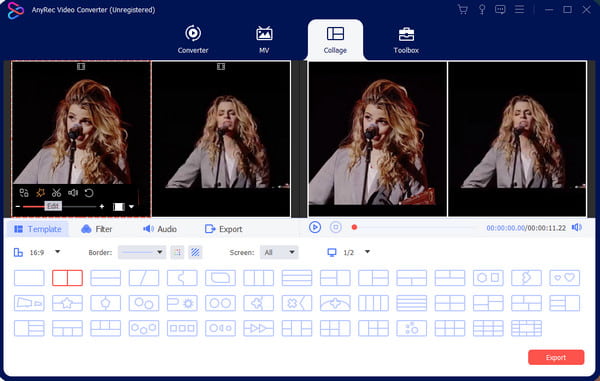Click the AnyRec app logo
The height and width of the screenshot is (381, 600).
pyautogui.click(x=15, y=10)
